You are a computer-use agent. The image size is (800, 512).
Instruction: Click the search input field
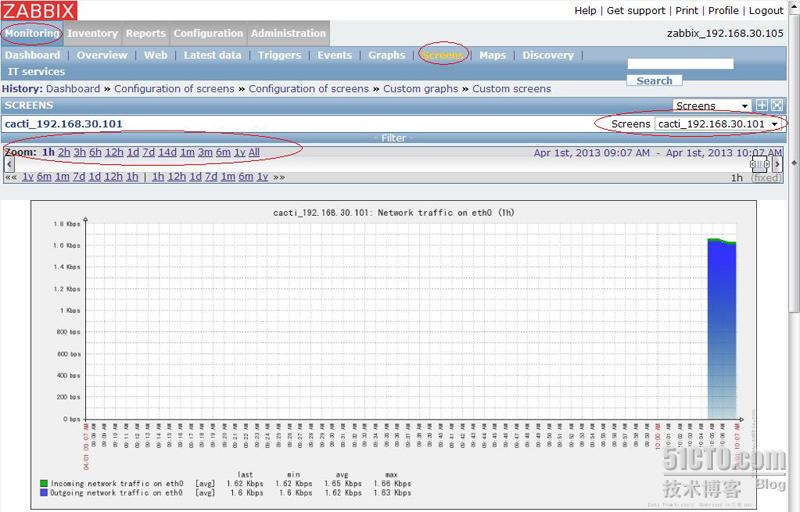[680, 64]
